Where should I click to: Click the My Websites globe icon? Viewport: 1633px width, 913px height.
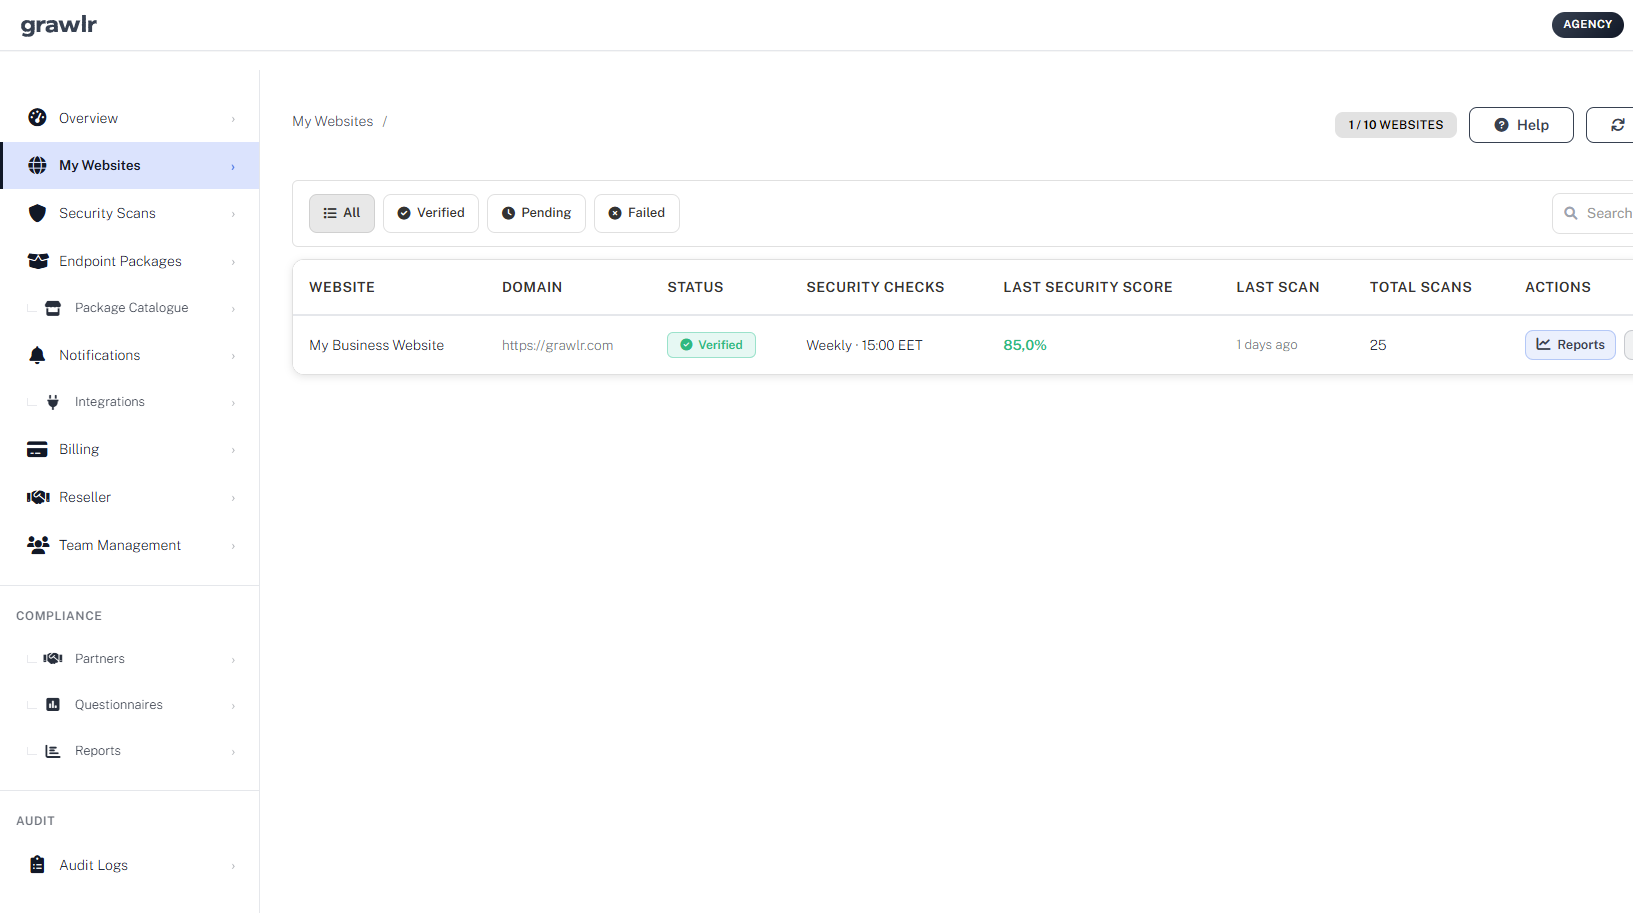tap(38, 165)
